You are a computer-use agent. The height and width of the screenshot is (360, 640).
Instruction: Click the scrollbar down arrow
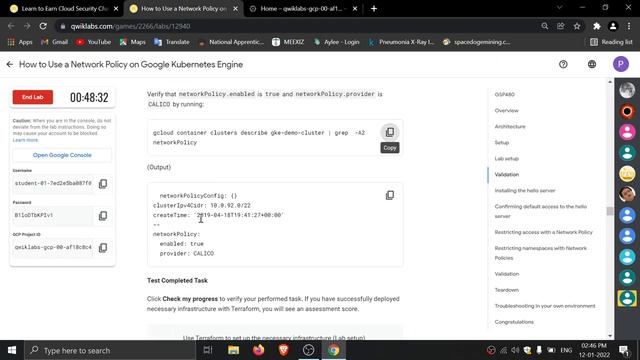(610, 336)
